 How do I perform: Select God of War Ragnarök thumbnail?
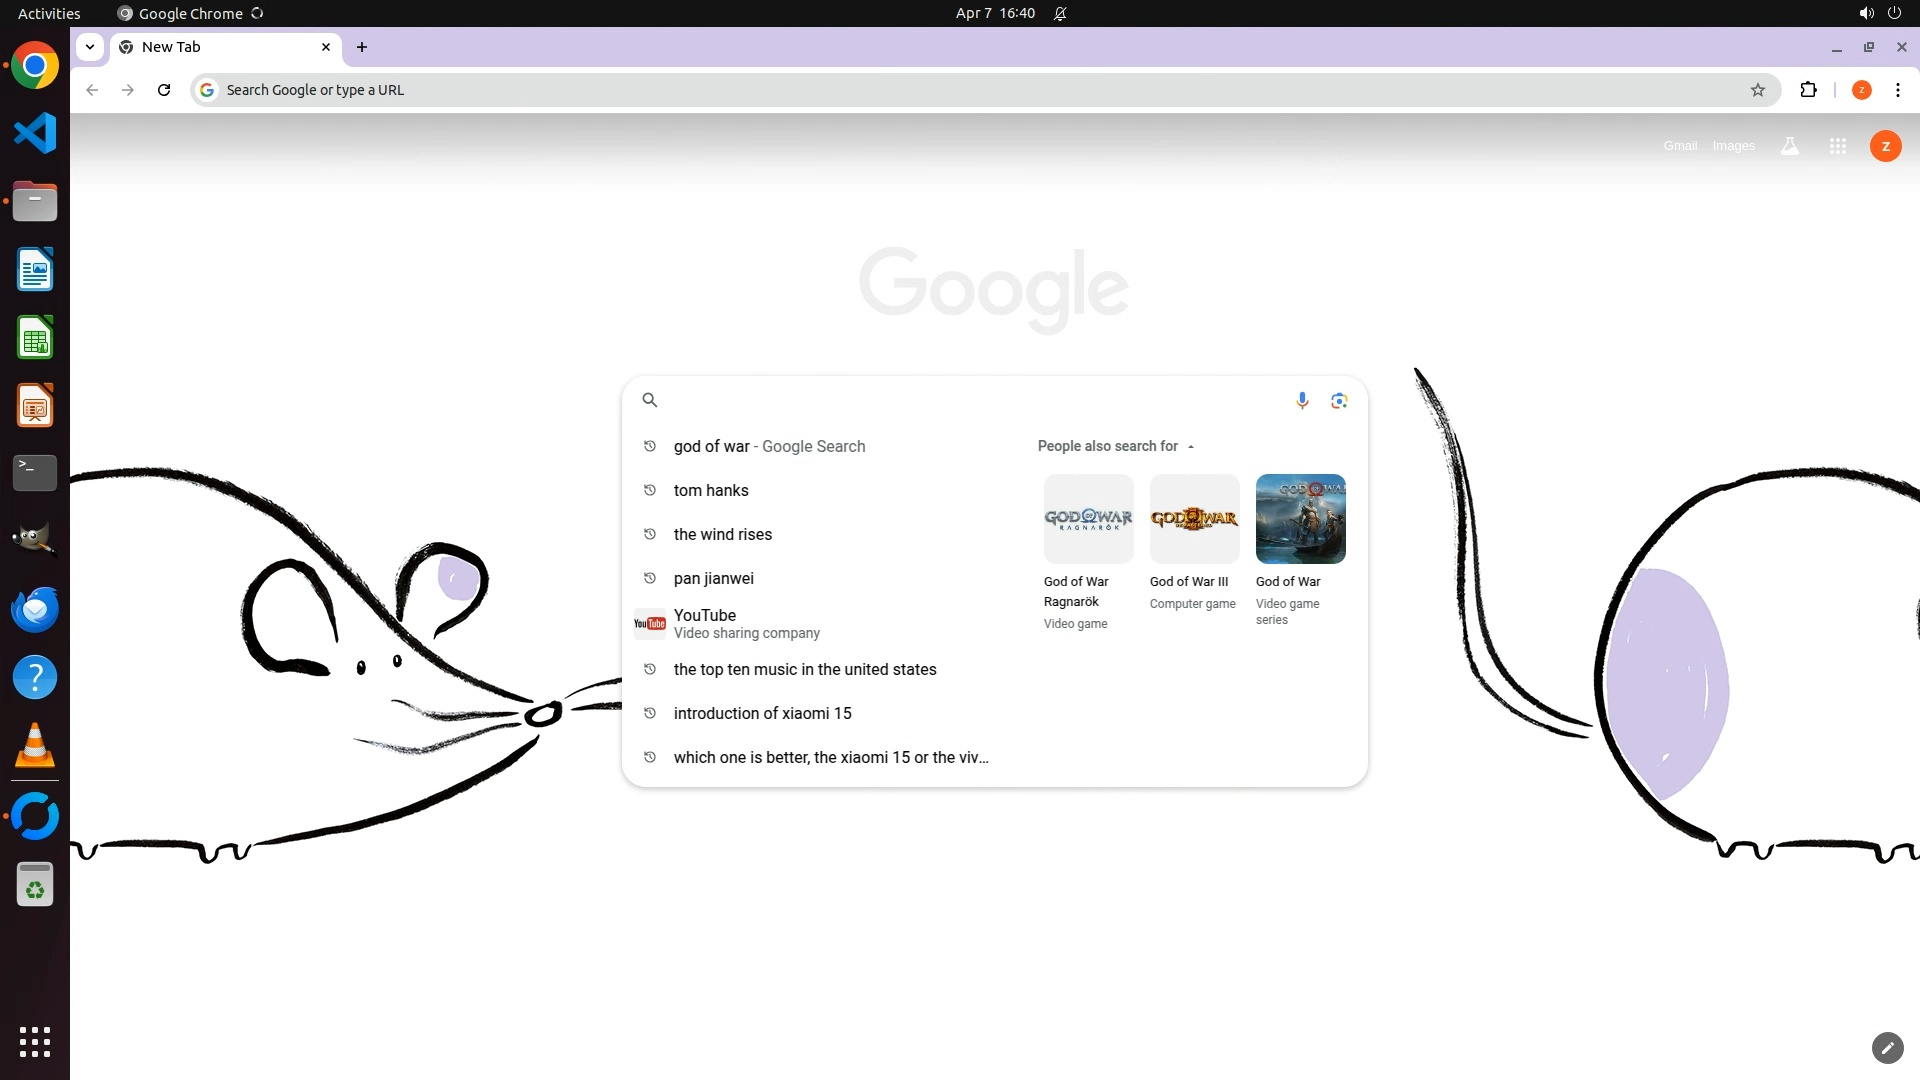(x=1088, y=519)
